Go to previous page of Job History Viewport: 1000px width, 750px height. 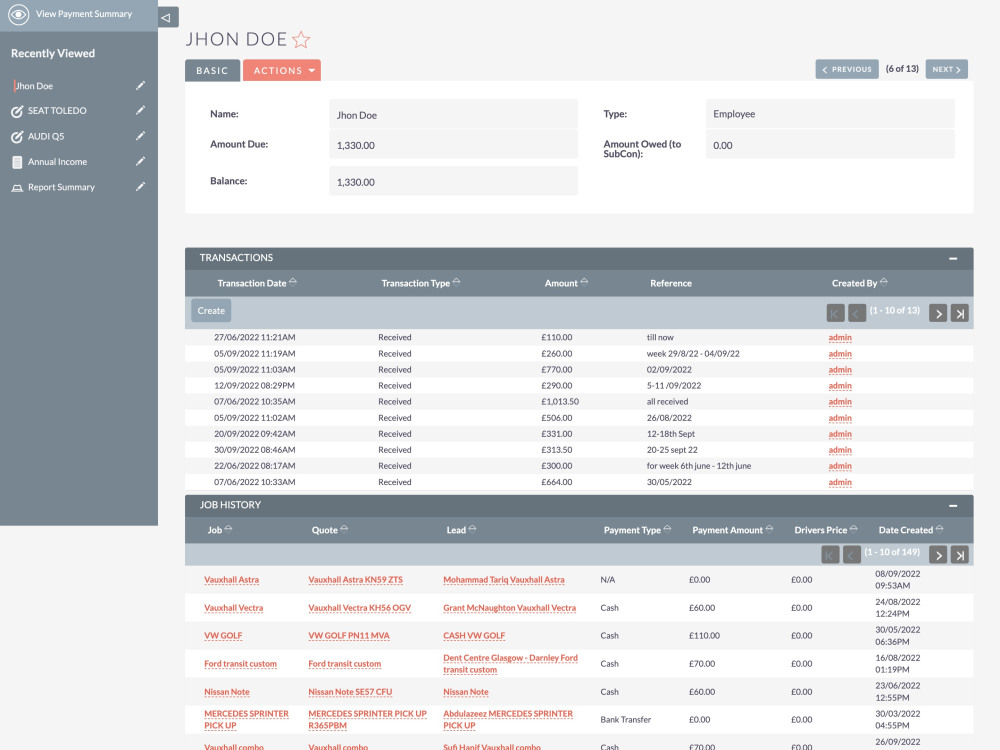(852, 555)
